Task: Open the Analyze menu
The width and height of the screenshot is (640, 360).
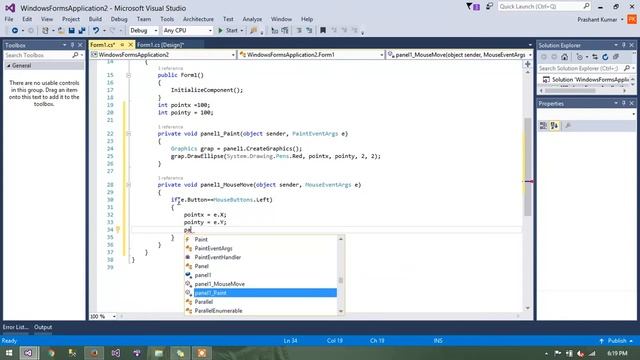Action: pyautogui.click(x=252, y=19)
